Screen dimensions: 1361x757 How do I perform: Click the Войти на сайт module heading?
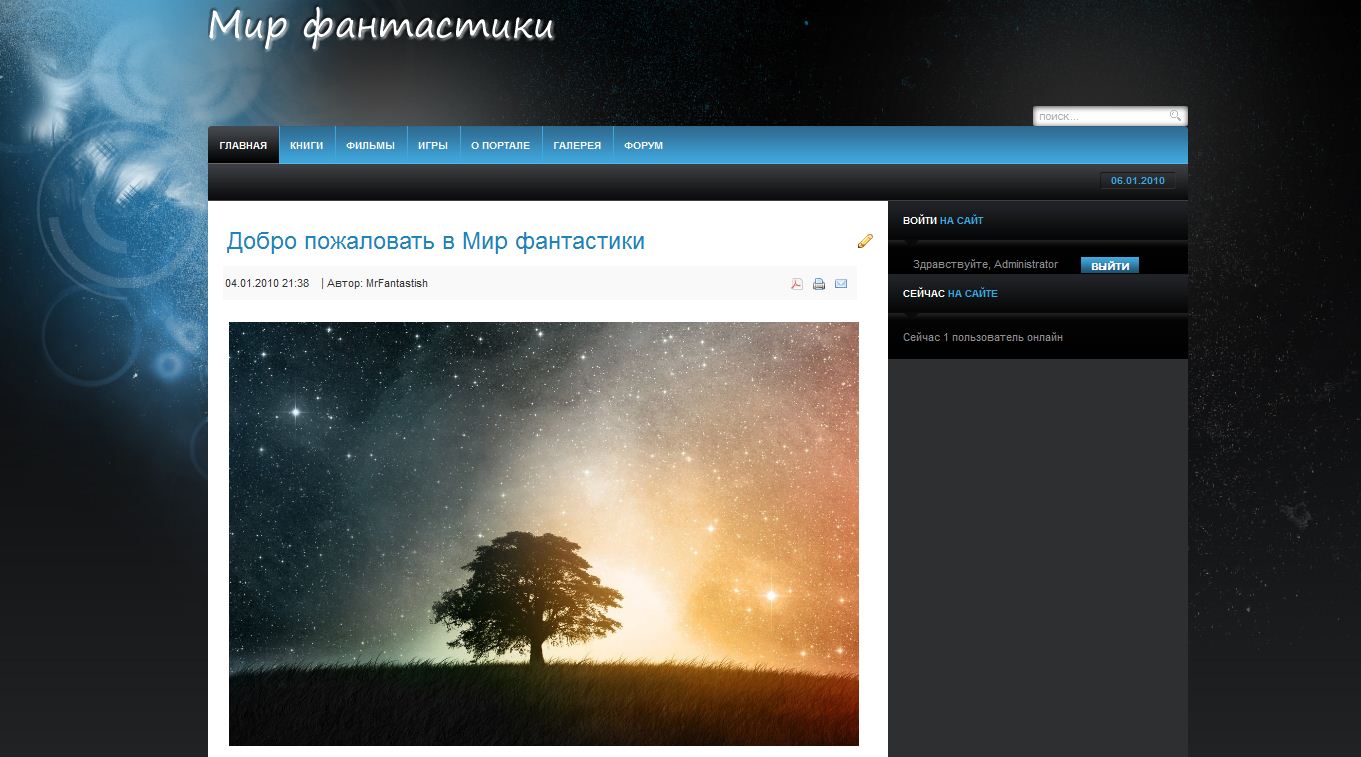pyautogui.click(x=943, y=221)
